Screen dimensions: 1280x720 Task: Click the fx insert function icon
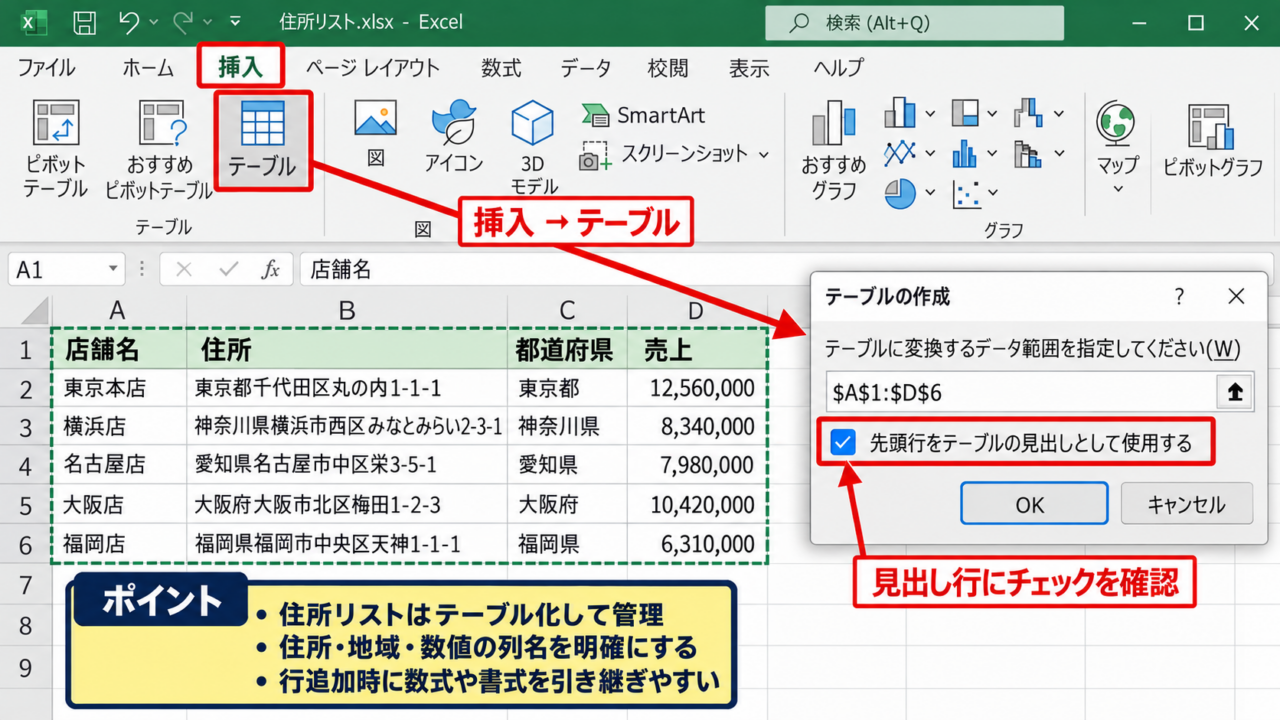tap(270, 269)
